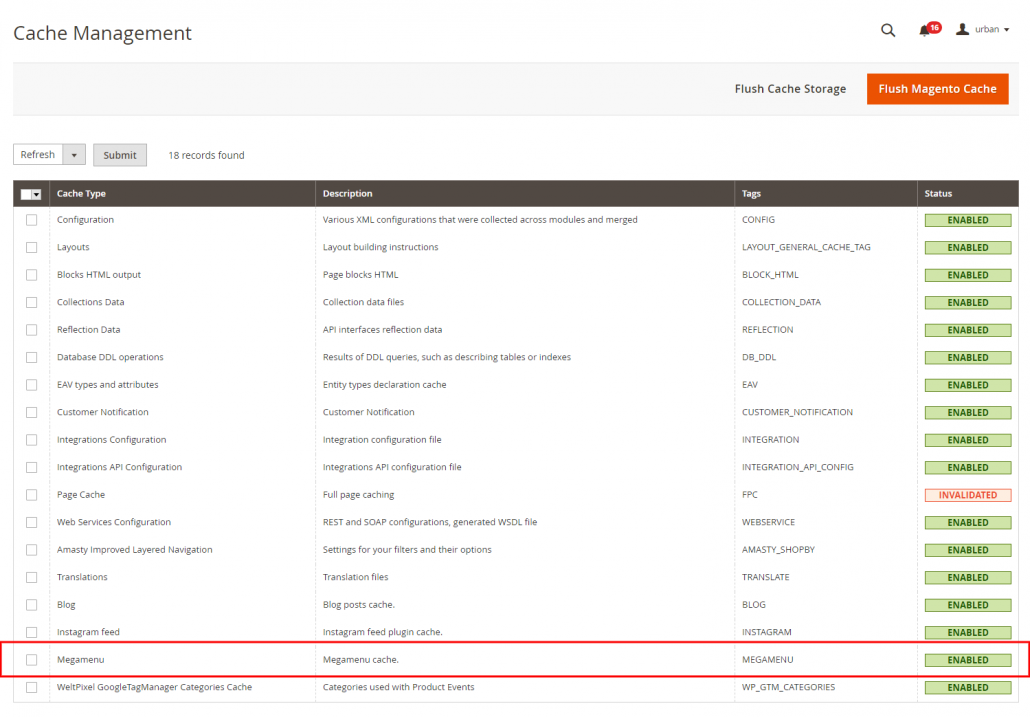Click the INVALIDATED status badge for Page Cache
Viewport: 1030px width, 717px height.
point(968,494)
